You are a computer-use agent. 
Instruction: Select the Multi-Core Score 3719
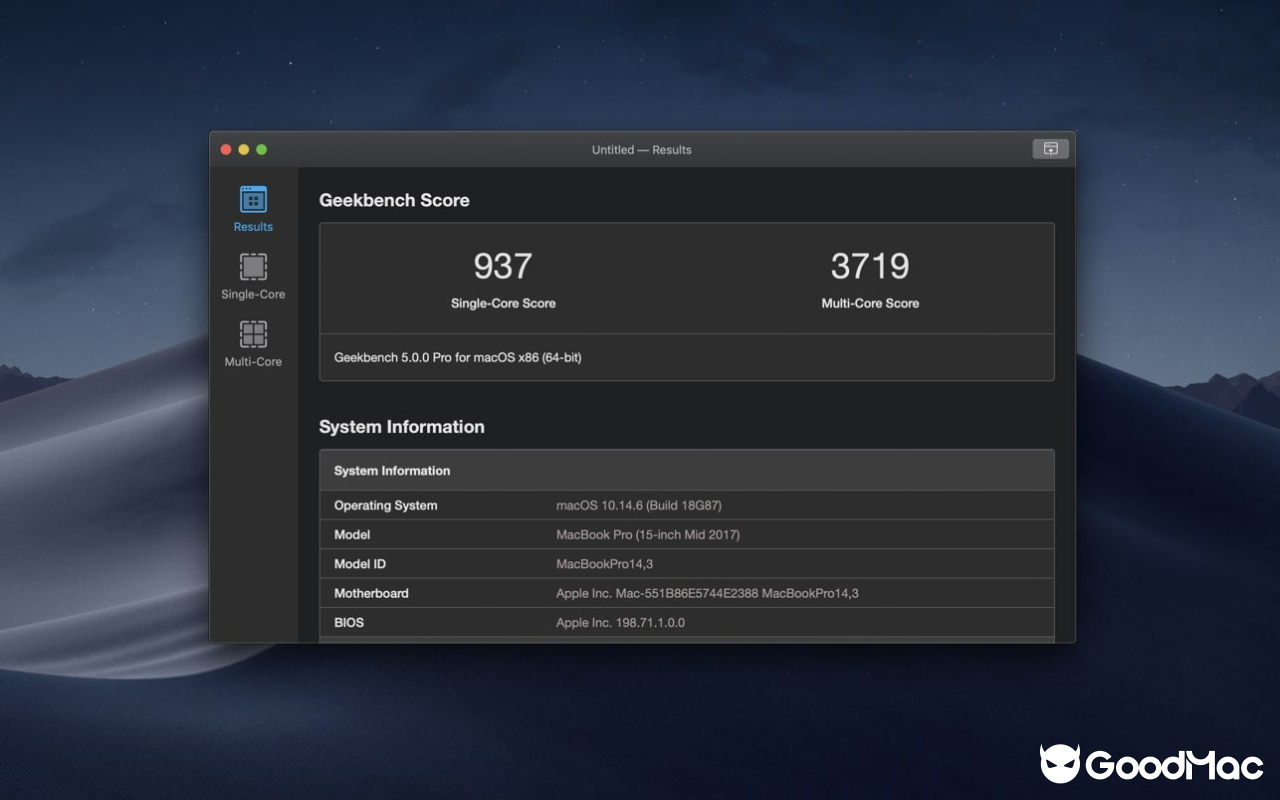(x=870, y=265)
